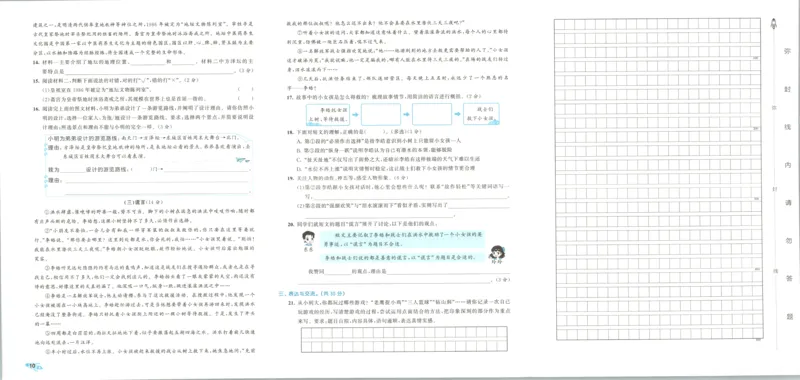The image size is (800, 380).
Task: Click the last arrow before the 战士们 box
Action: point(458,115)
